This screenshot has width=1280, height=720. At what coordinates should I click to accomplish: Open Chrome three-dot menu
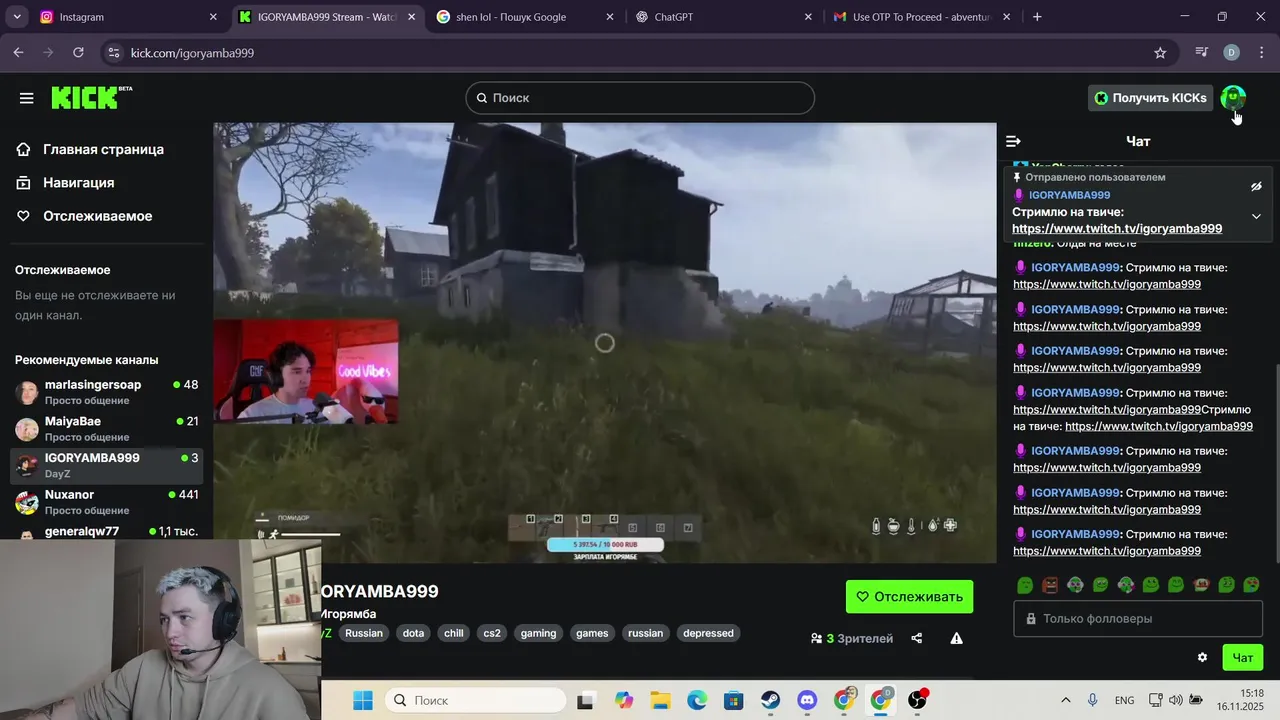pos(1262,53)
